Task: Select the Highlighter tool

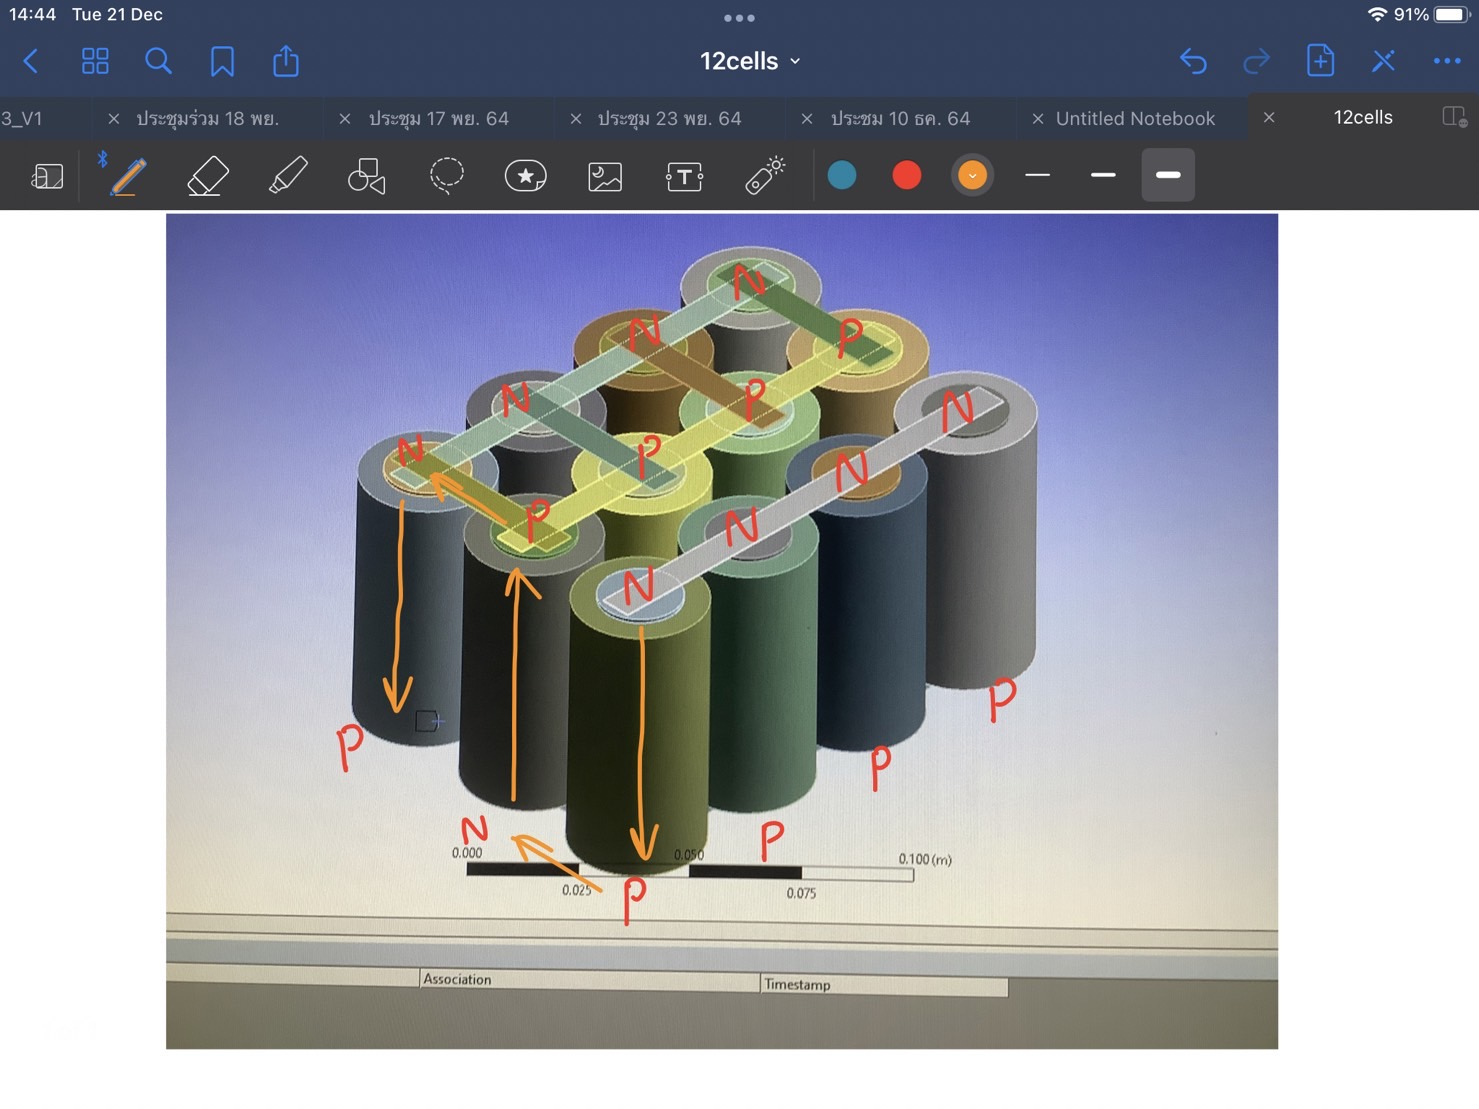Action: click(288, 176)
